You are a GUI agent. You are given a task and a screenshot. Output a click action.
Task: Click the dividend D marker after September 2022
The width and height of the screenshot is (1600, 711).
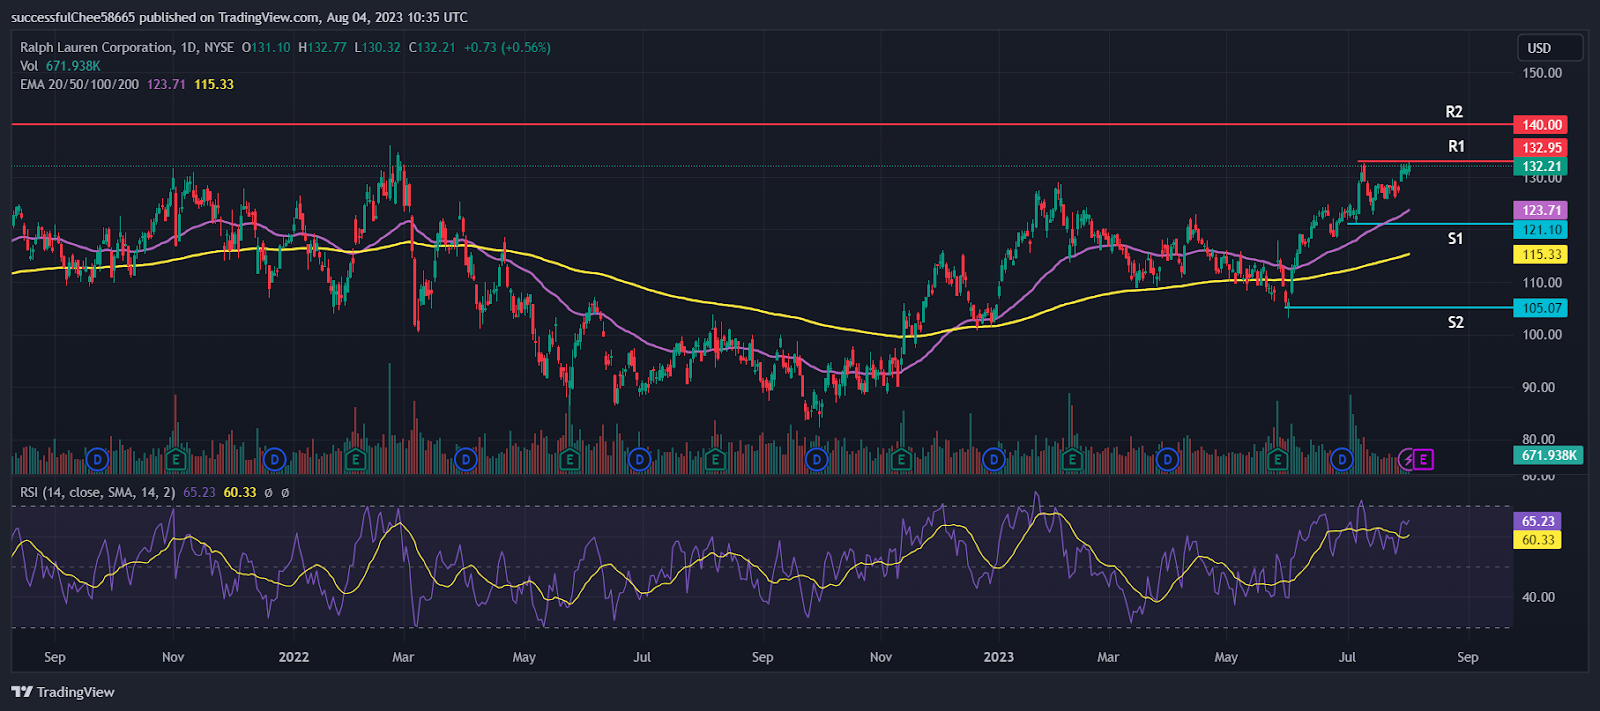pyautogui.click(x=817, y=460)
